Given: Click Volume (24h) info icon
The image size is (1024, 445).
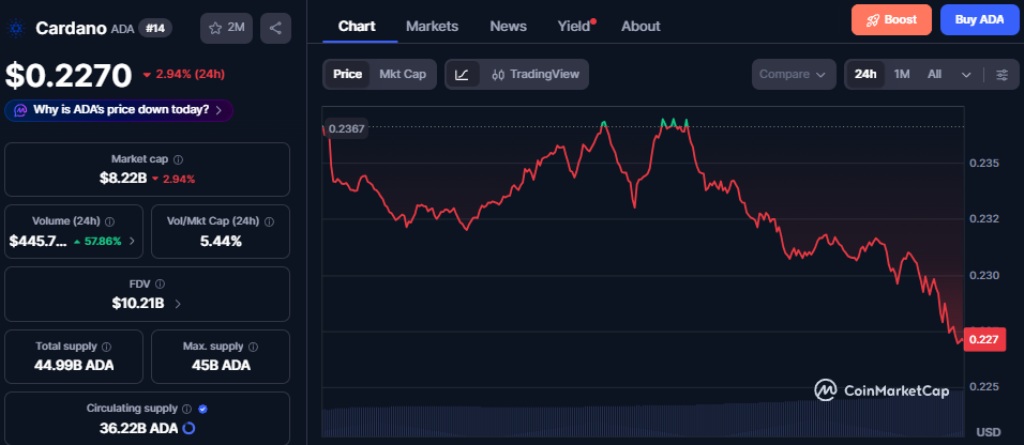Looking at the screenshot, I should pos(110,222).
